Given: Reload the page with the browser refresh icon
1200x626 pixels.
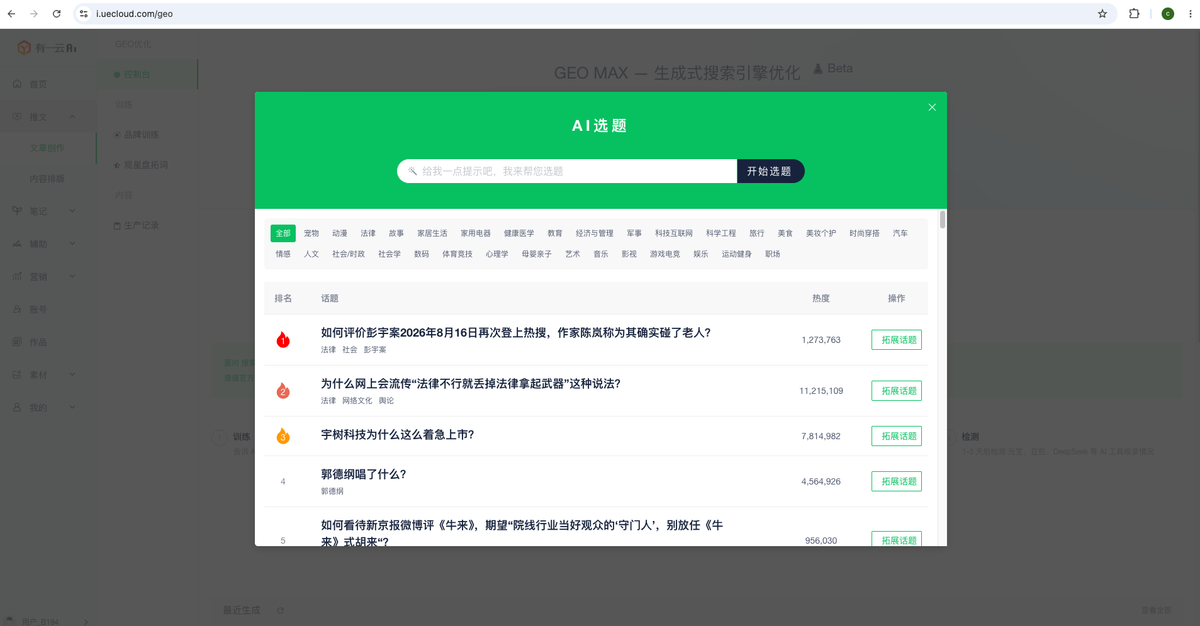Looking at the screenshot, I should 56,14.
